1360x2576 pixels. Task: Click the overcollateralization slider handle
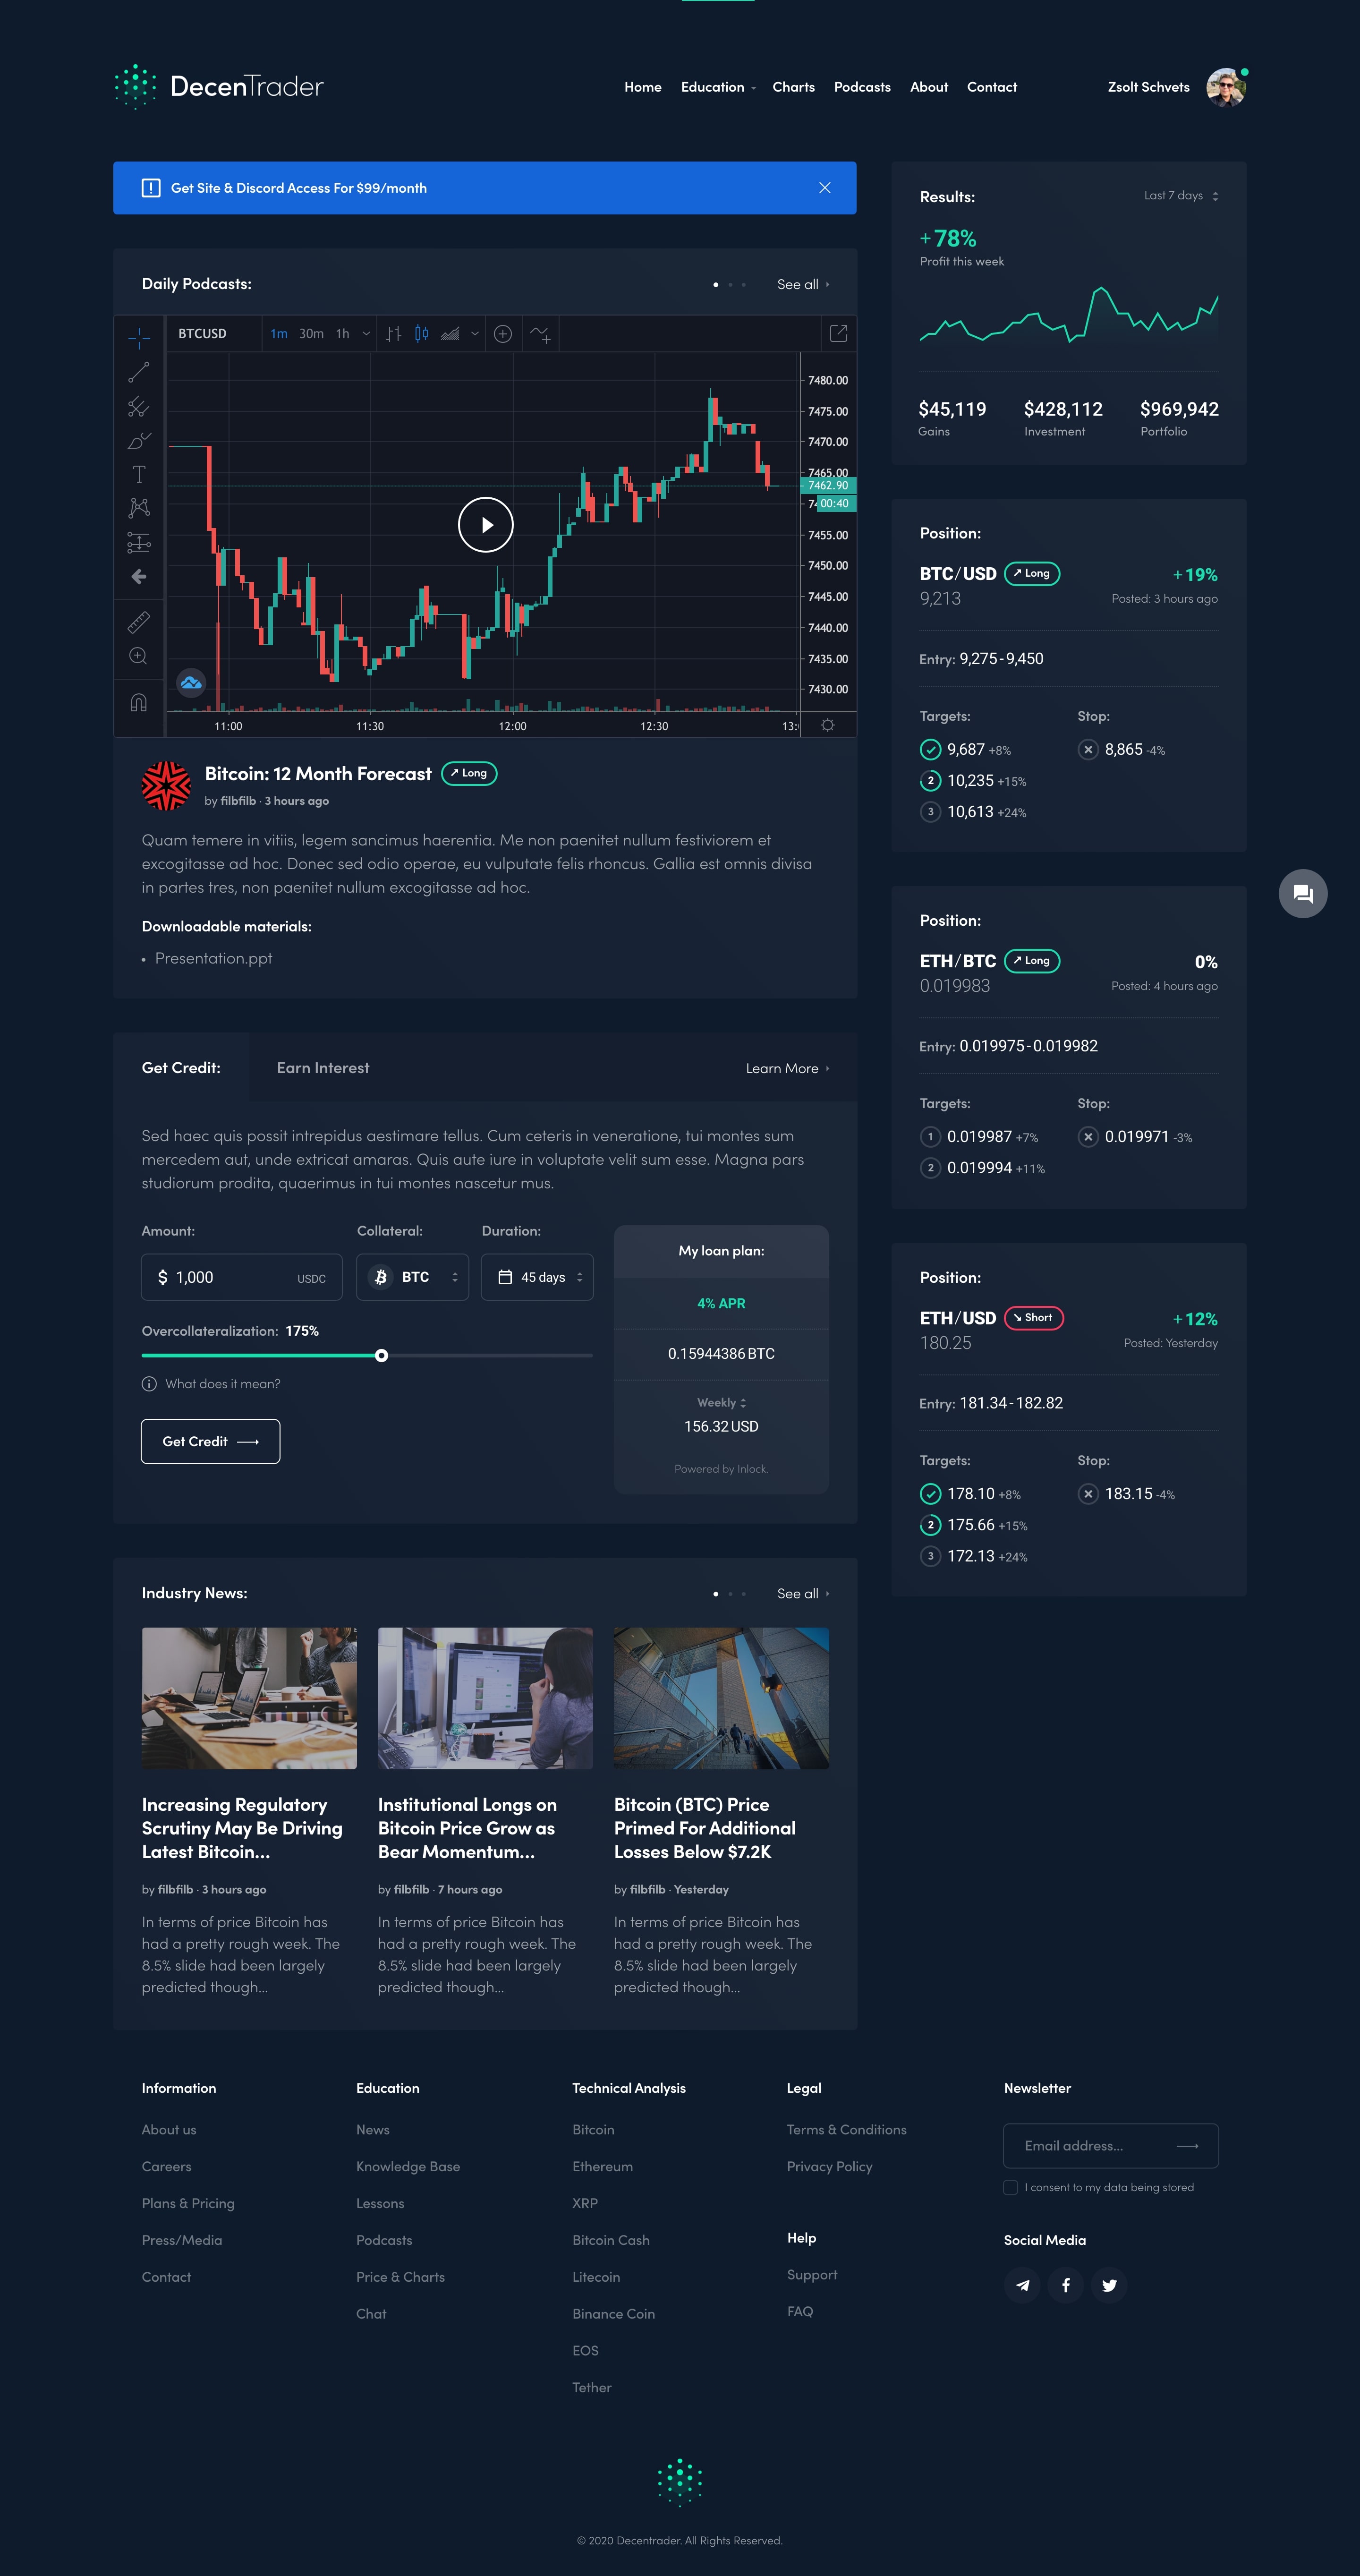click(x=381, y=1355)
